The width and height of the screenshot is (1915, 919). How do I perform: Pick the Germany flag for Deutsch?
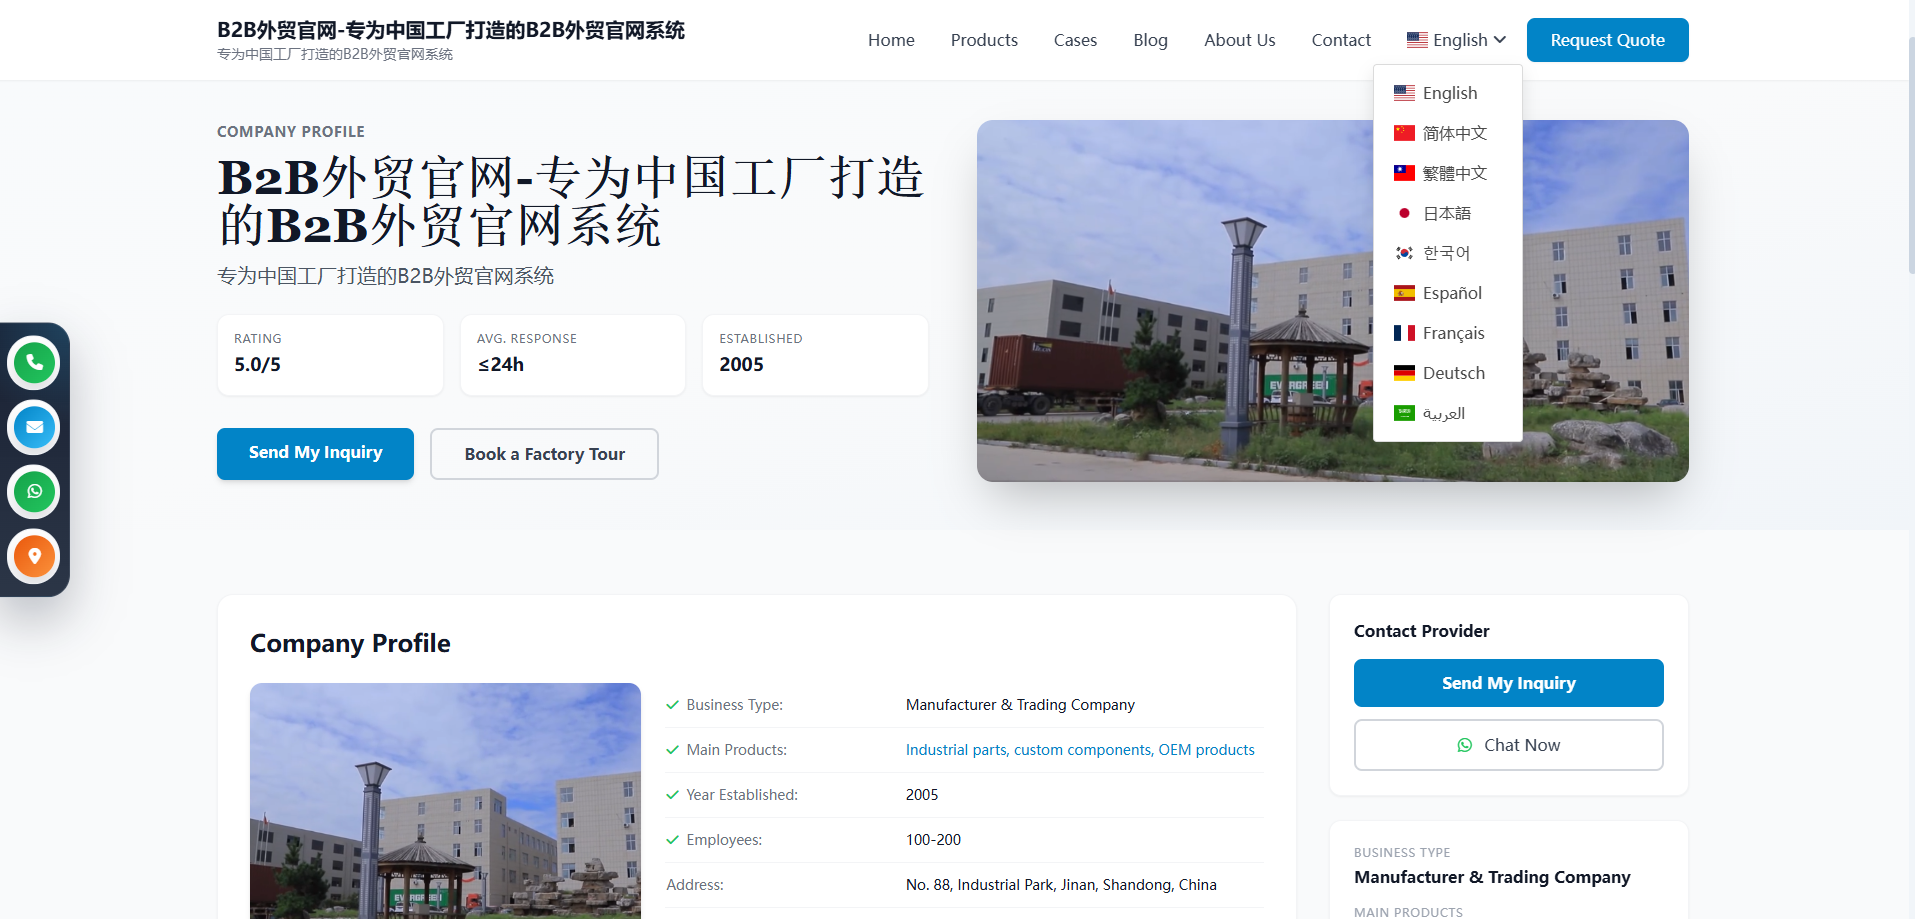click(x=1404, y=373)
